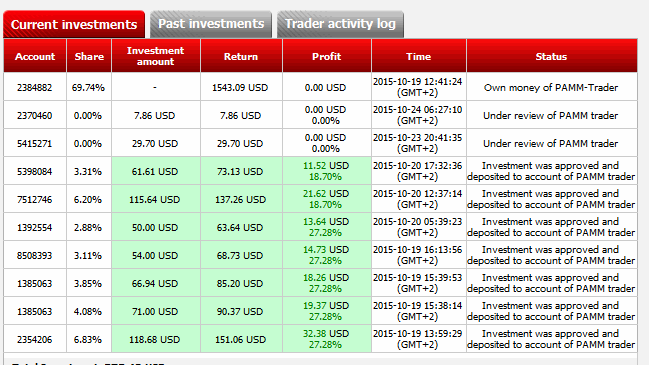
Task: Click the Share column header
Action: pos(89,56)
